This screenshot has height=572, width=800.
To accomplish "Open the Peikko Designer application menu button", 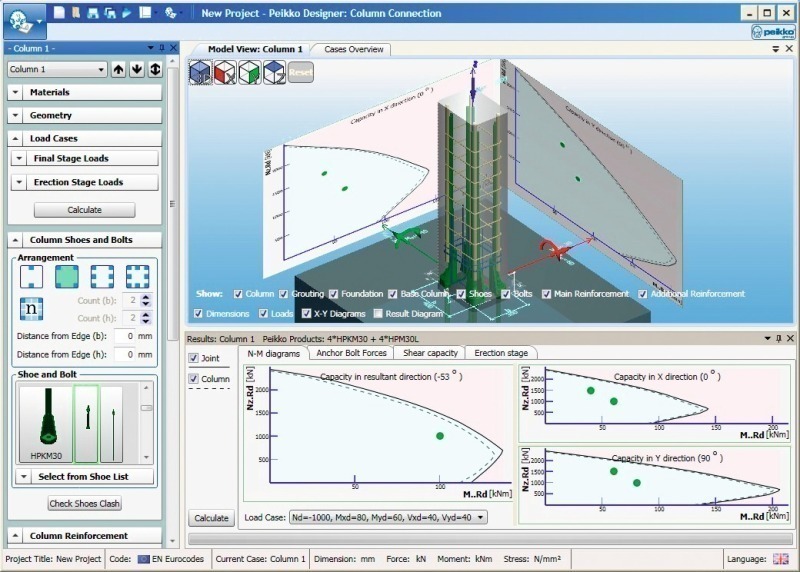I will [x=24, y=21].
